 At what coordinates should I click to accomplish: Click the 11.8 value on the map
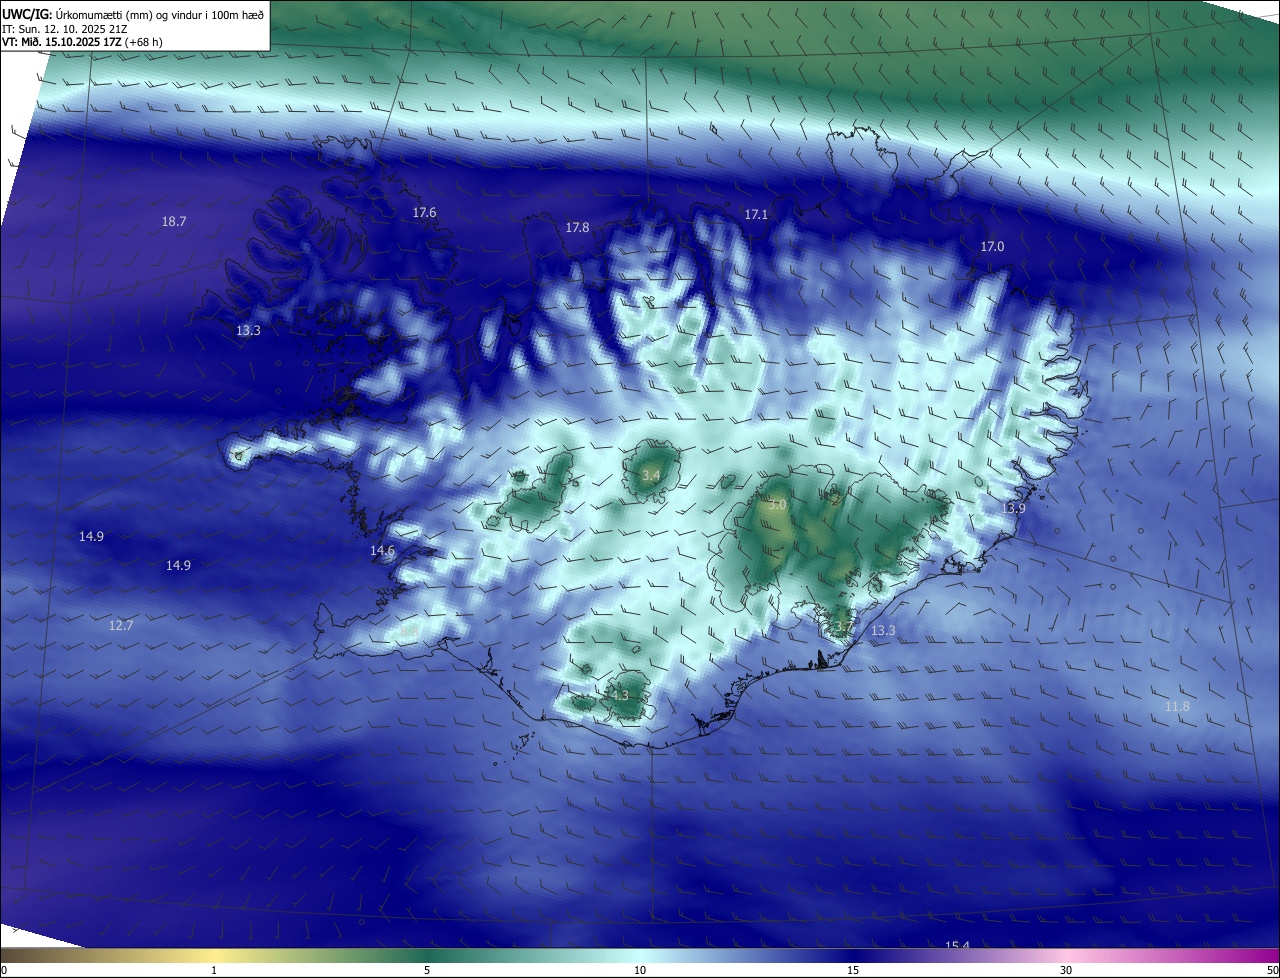[x=1177, y=707]
